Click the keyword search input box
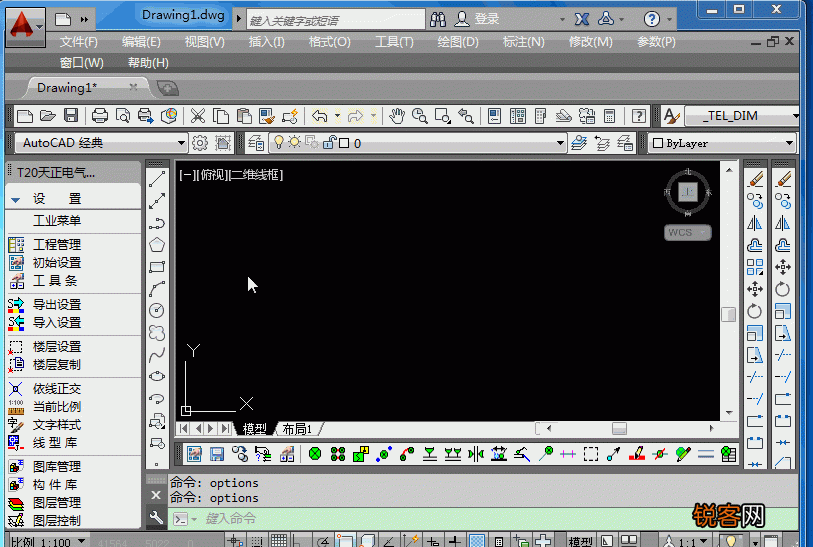 (x=335, y=20)
